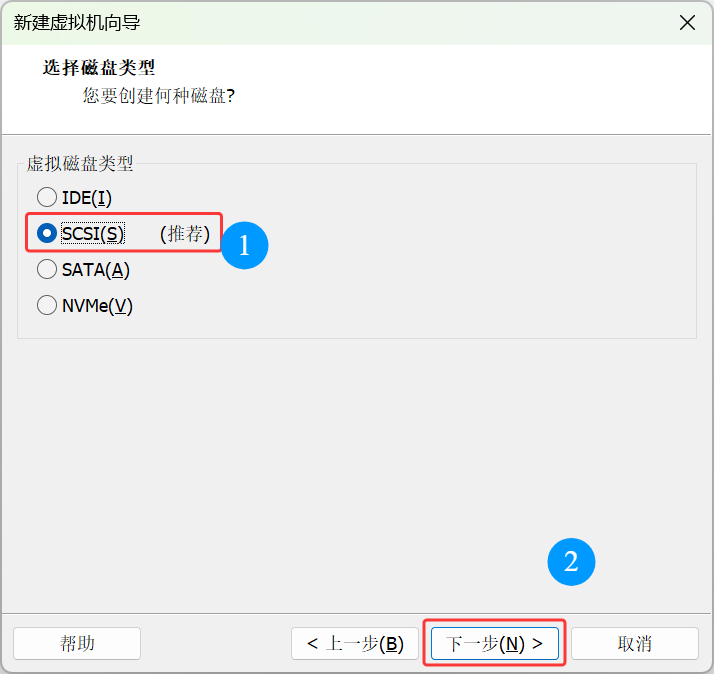
Task: Go back with the < 上一步(B) button
Action: 355,643
